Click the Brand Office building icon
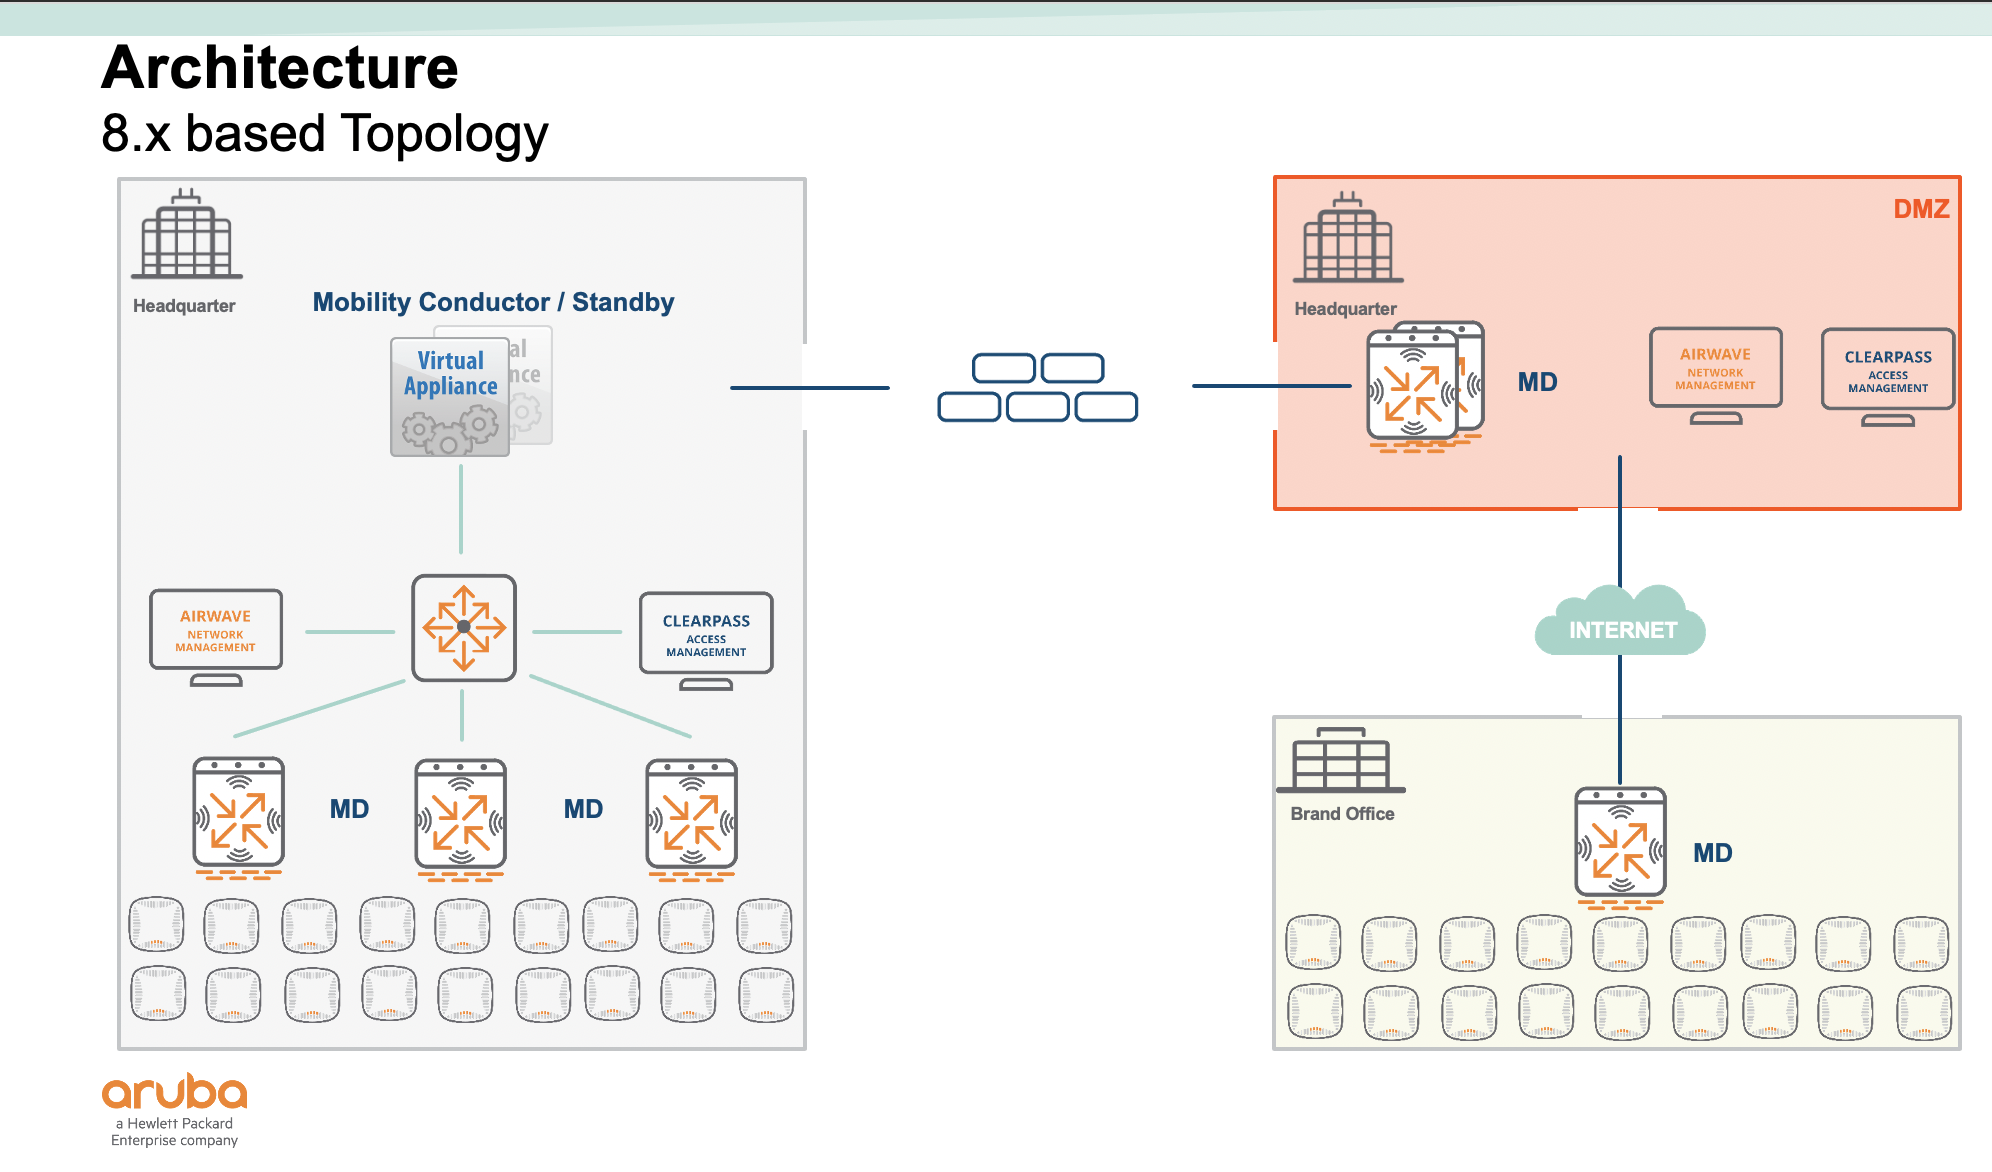The width and height of the screenshot is (1992, 1172). (1341, 761)
